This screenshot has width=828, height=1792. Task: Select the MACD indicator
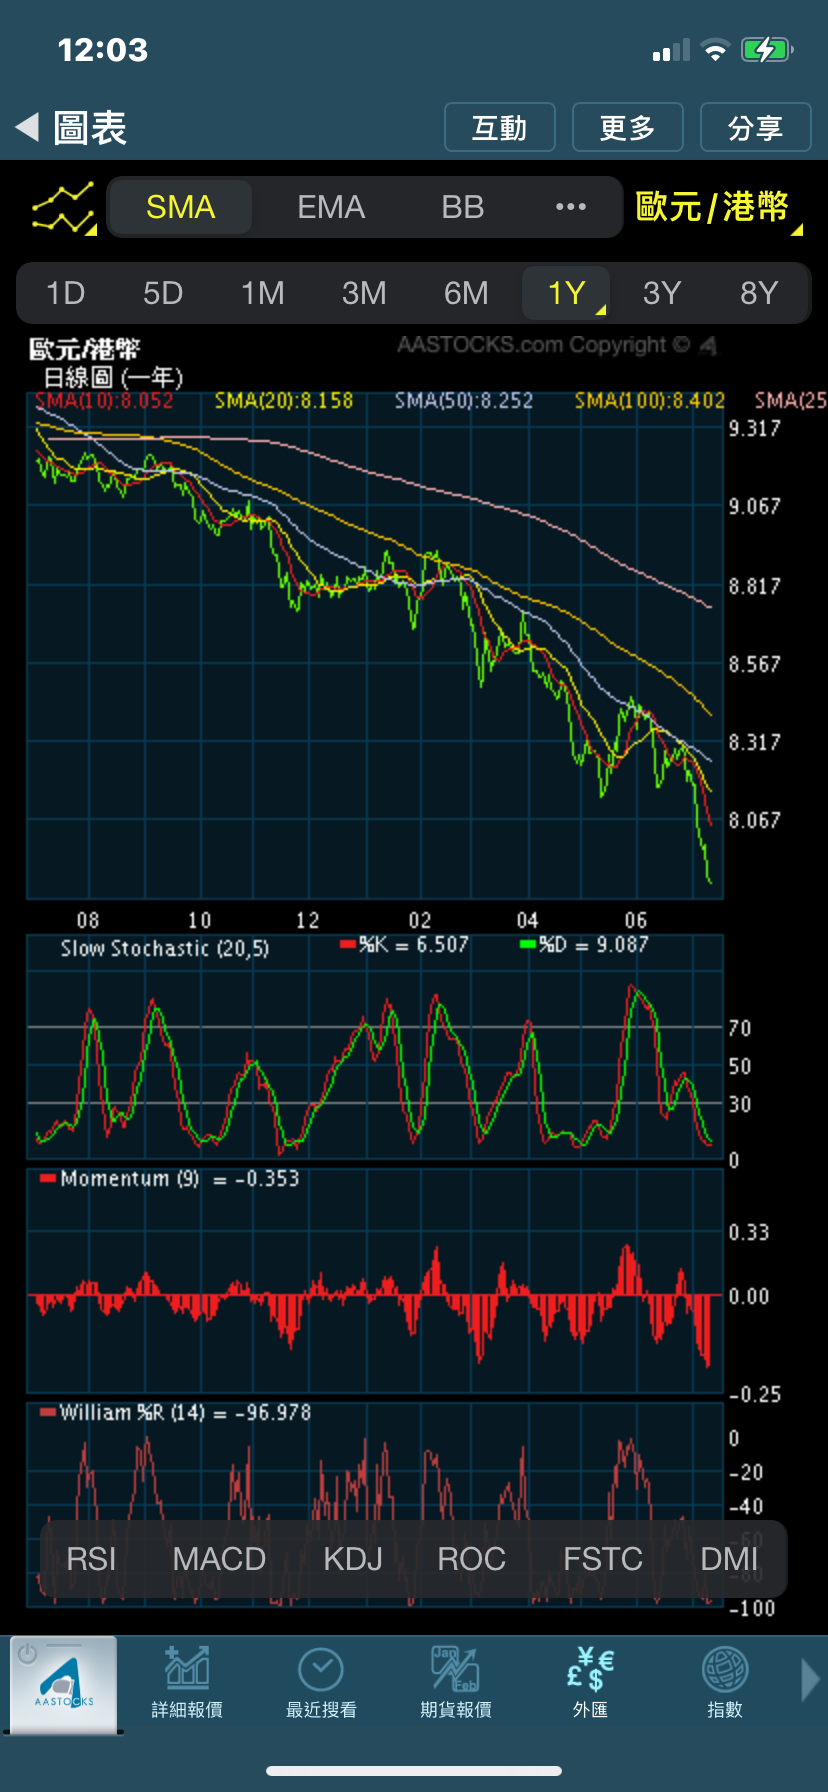[219, 1559]
